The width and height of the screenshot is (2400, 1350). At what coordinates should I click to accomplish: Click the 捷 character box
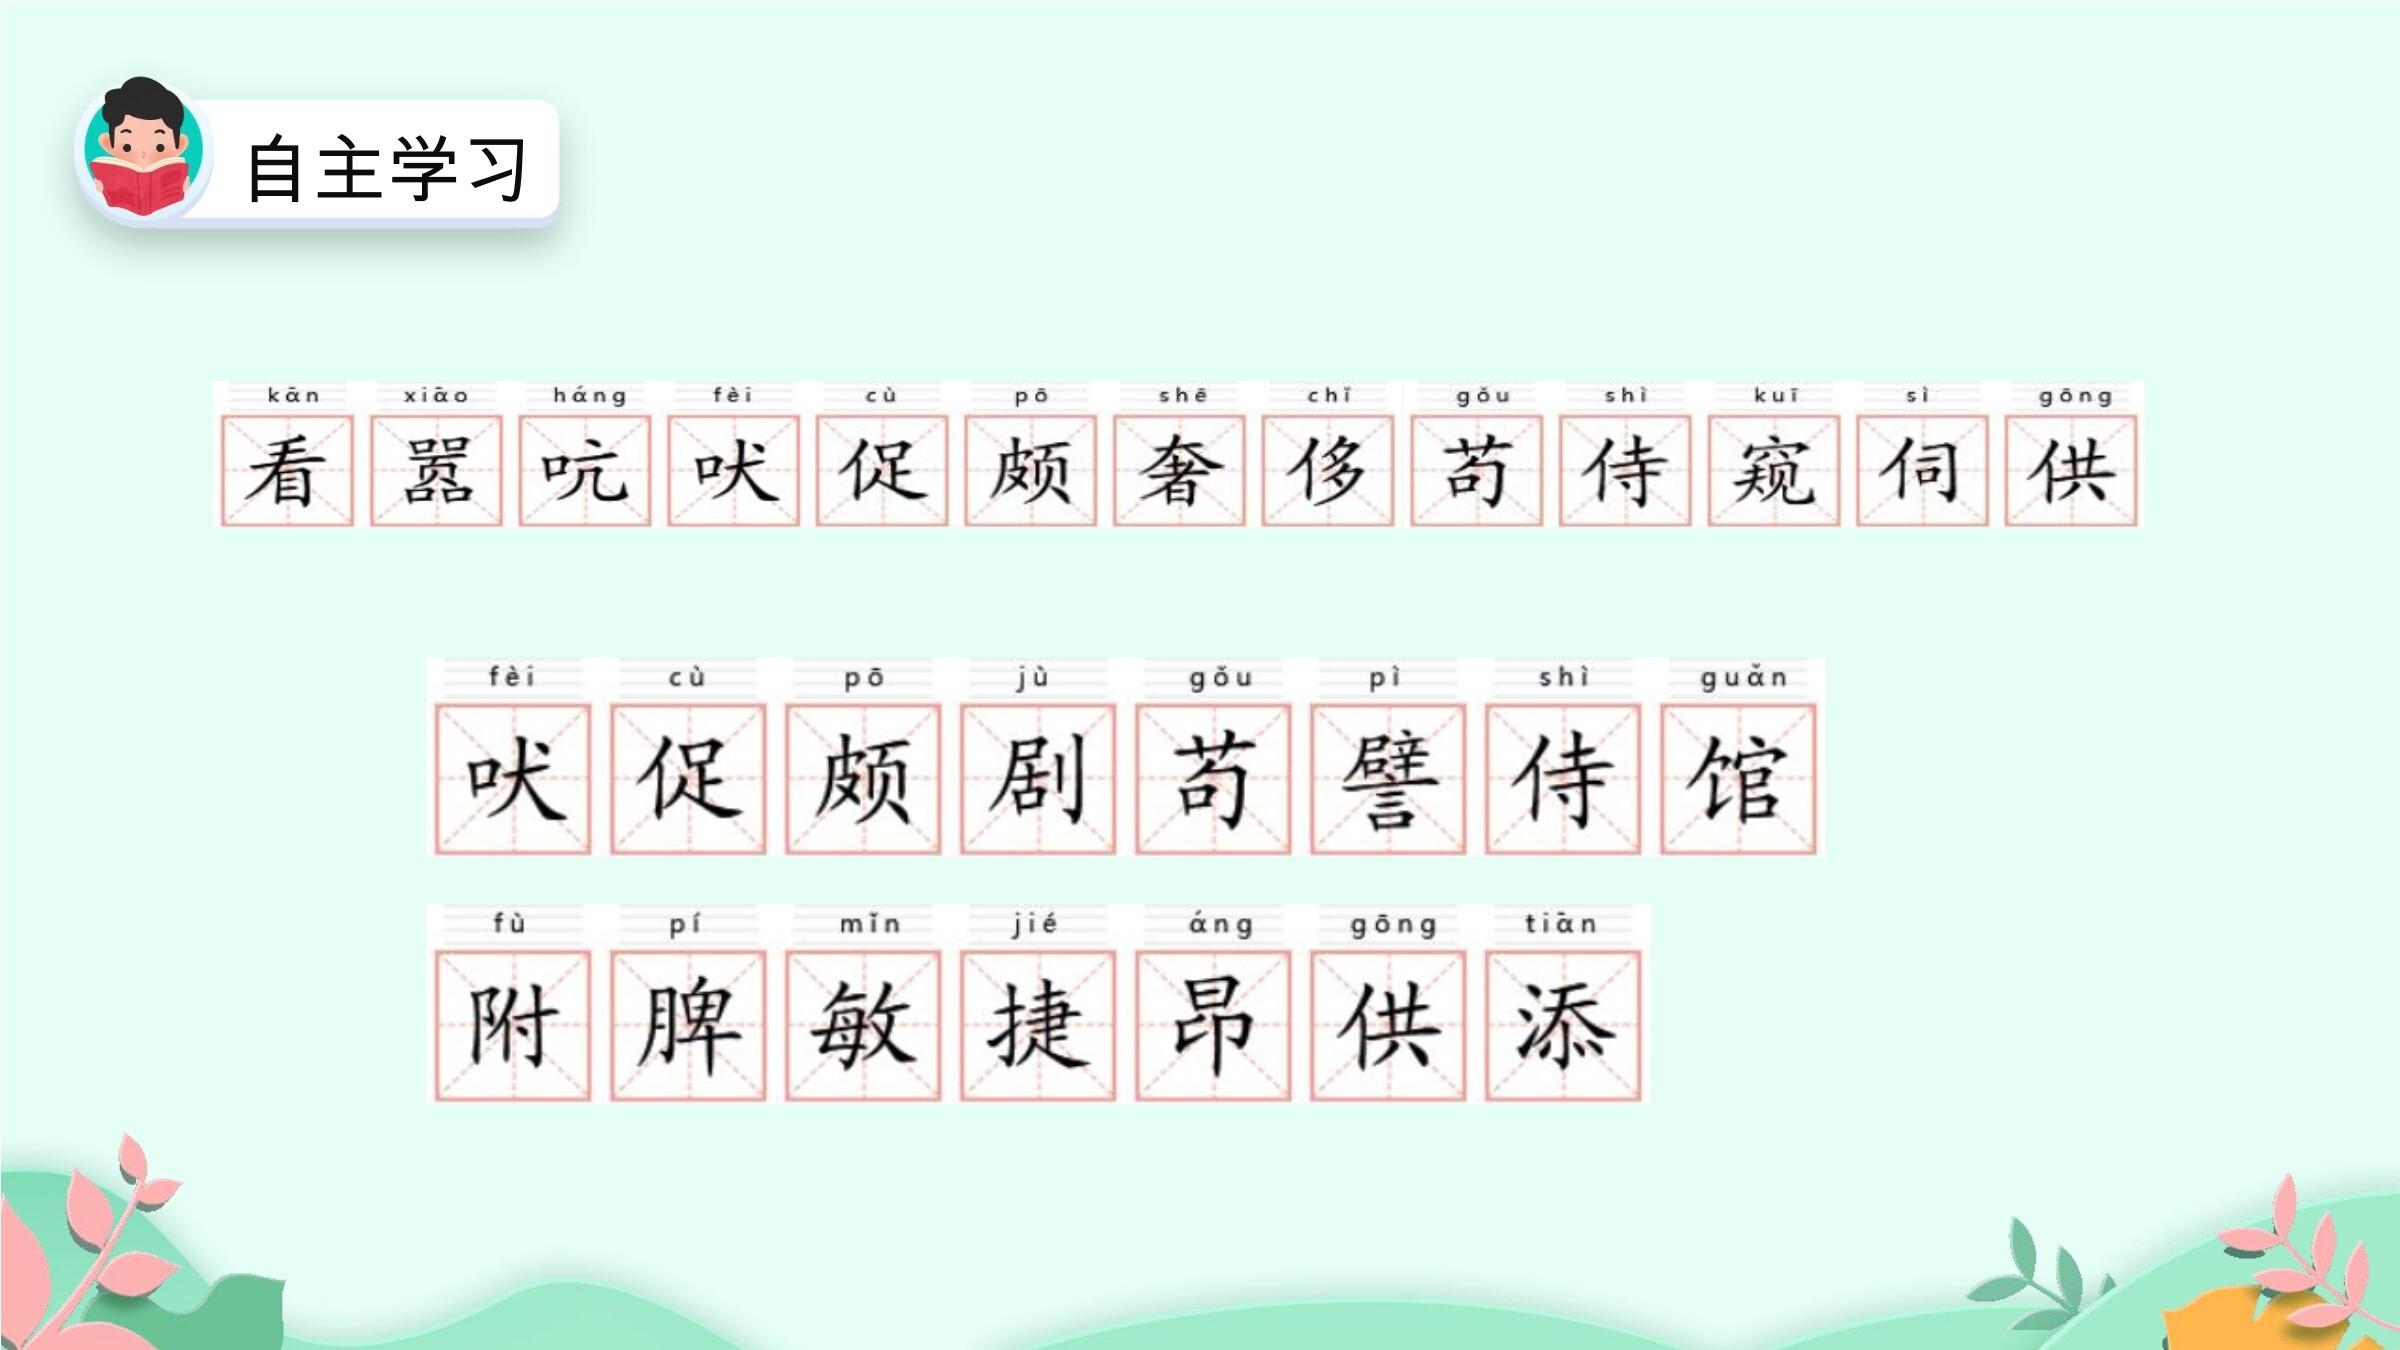point(1038,1026)
